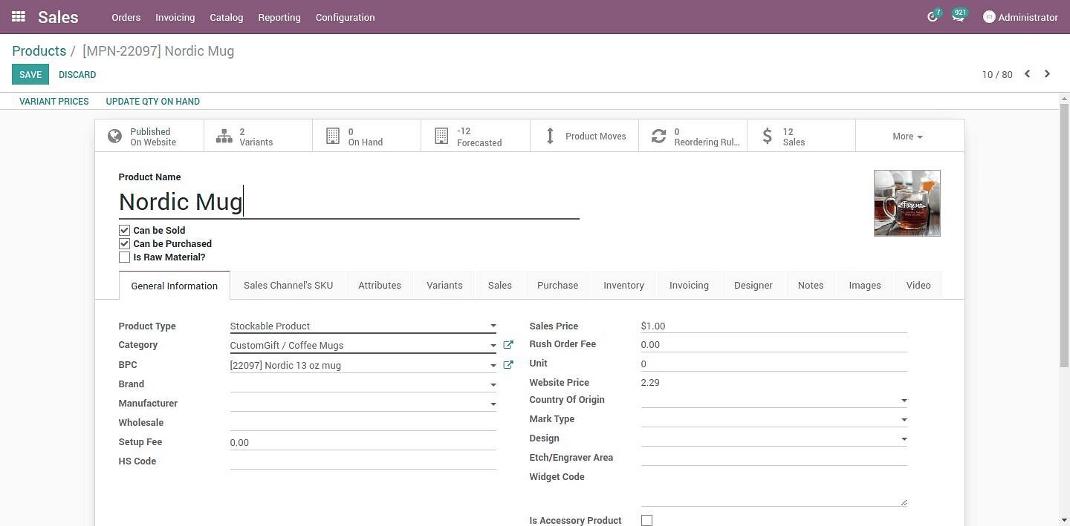1070x526 pixels.
Task: Check the Is Accessory Product checkbox
Action: 647,521
